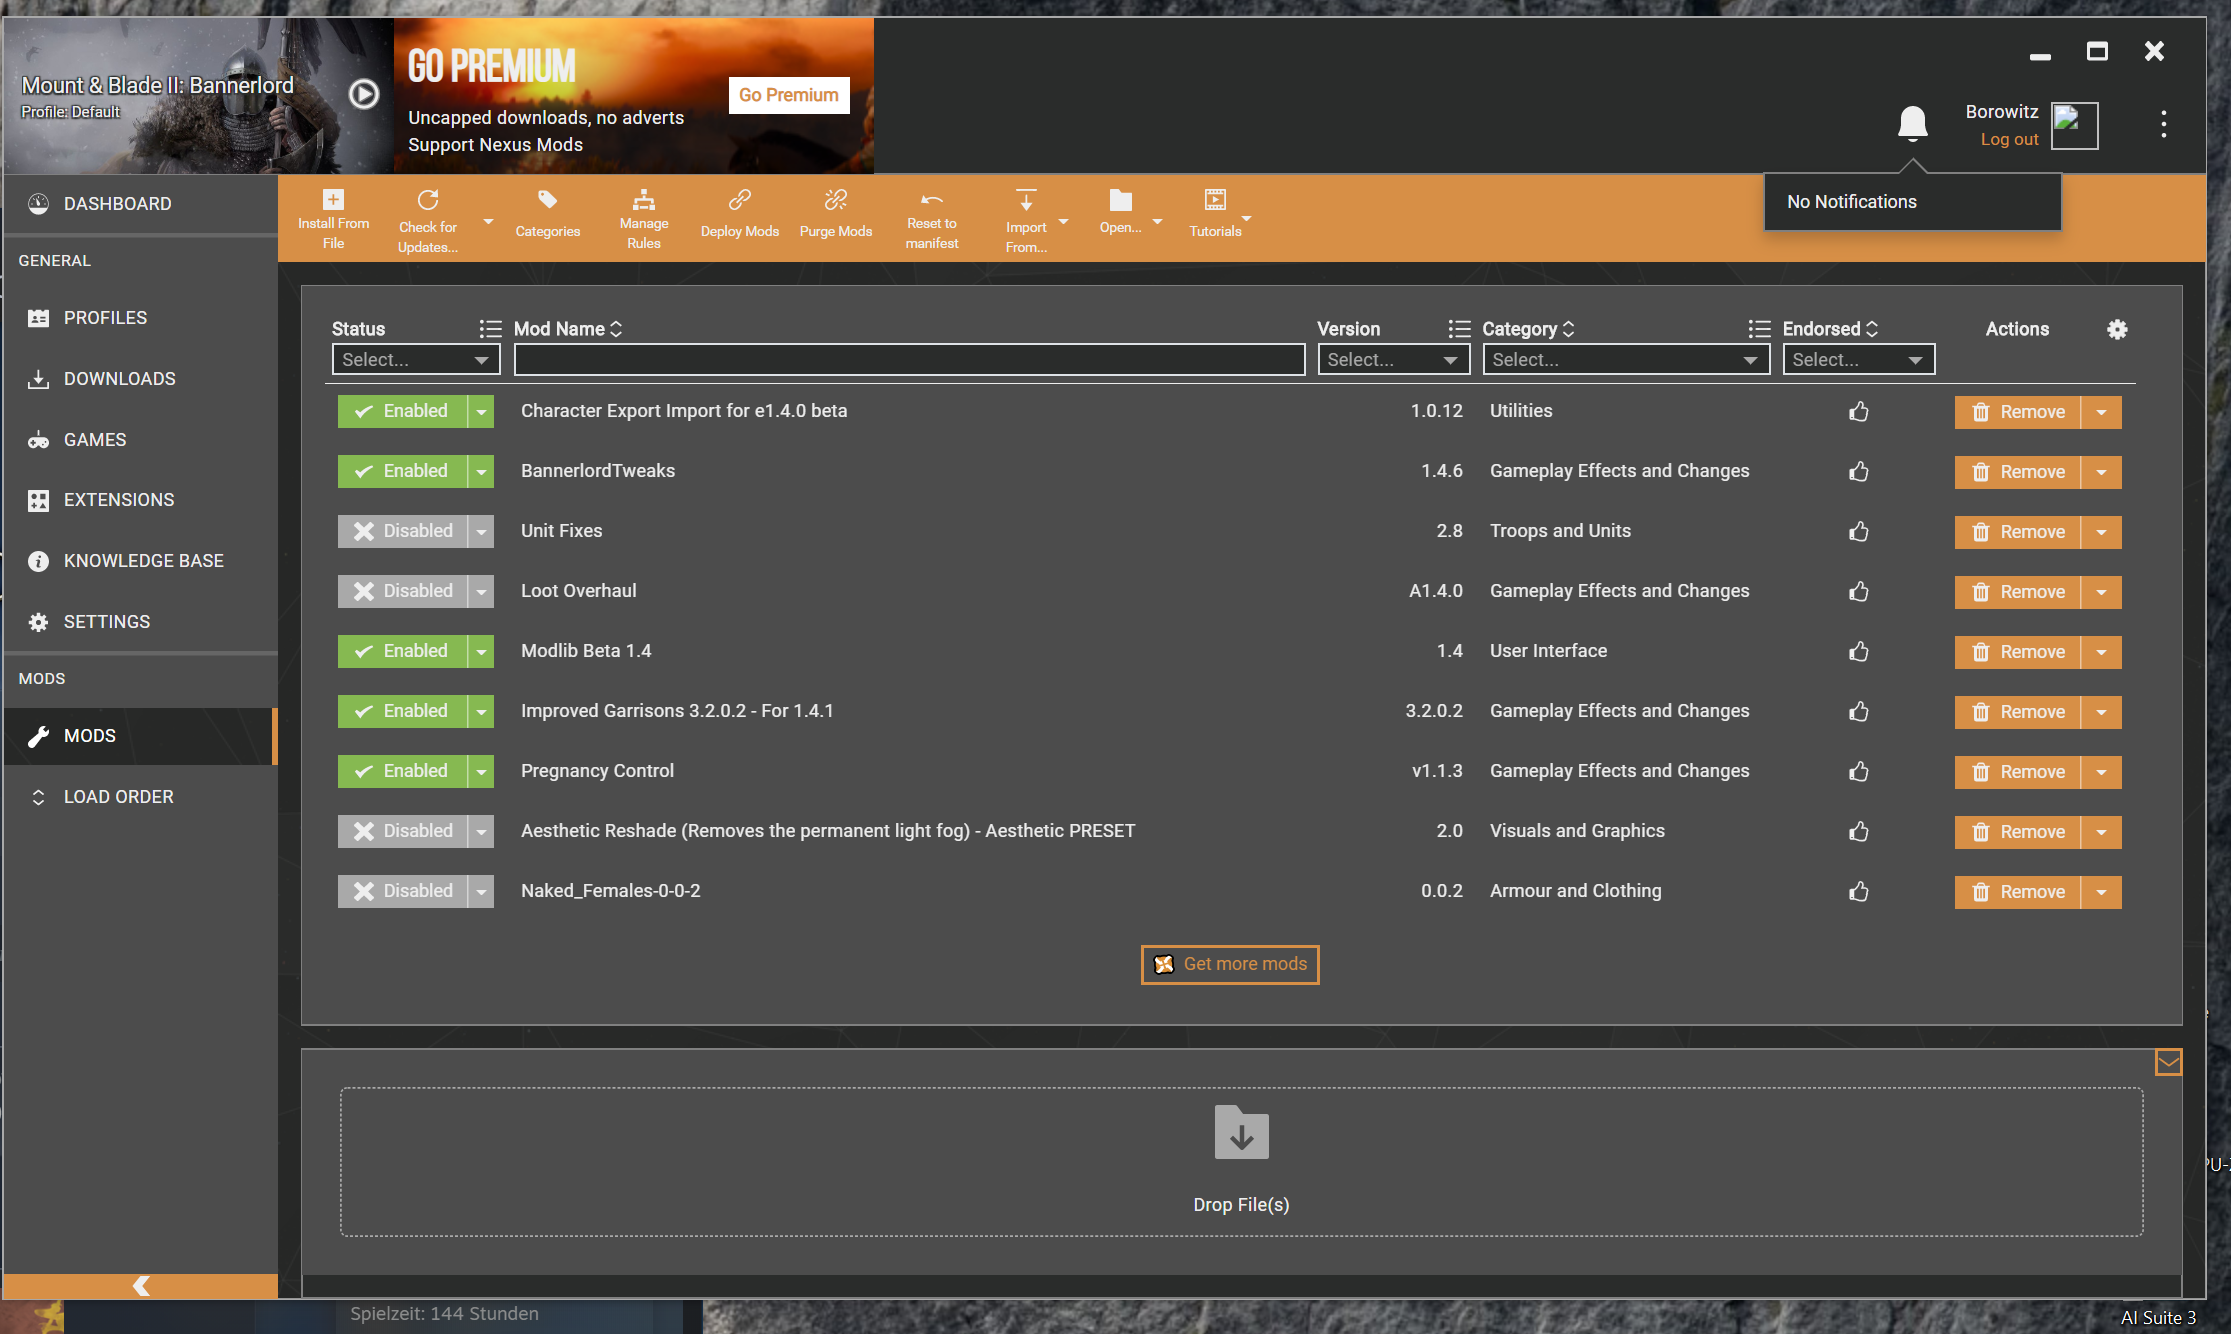Remove the Loot Overhaul mod
Viewport: 2231px width, 1334px height.
click(x=2017, y=592)
